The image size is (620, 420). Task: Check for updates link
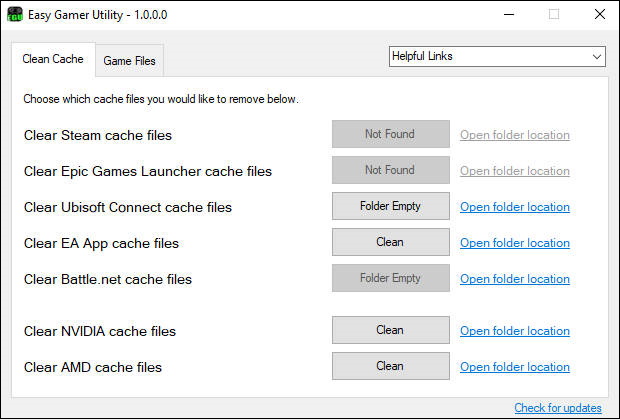click(558, 408)
